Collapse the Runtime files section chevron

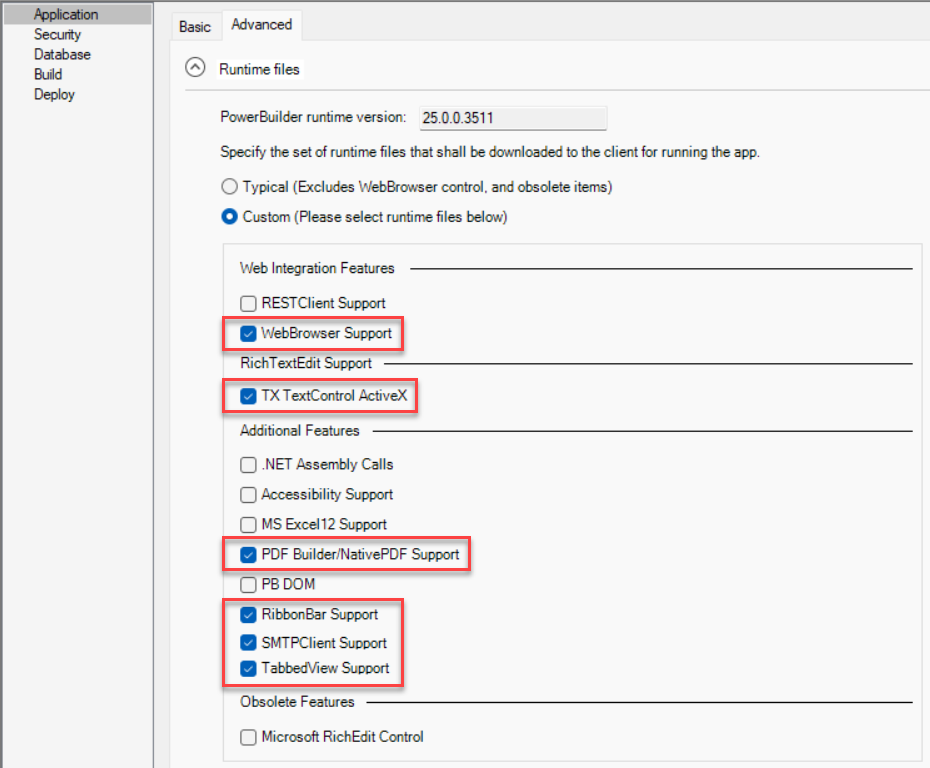196,69
